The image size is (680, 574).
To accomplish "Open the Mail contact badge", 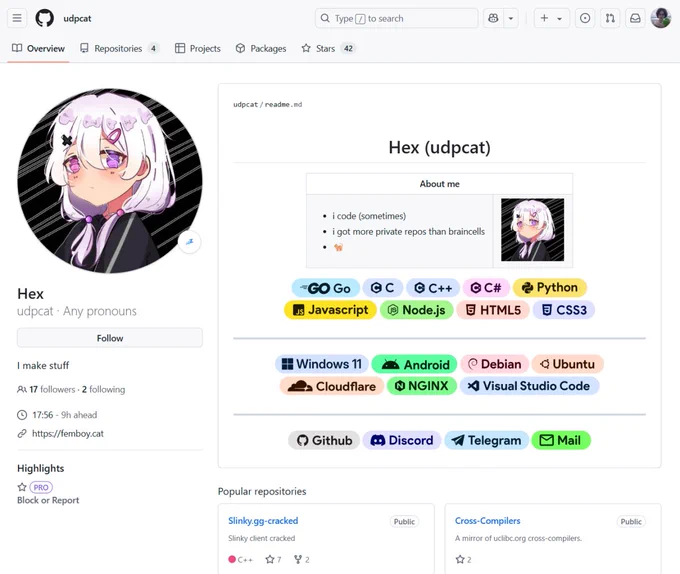I will (x=561, y=440).
